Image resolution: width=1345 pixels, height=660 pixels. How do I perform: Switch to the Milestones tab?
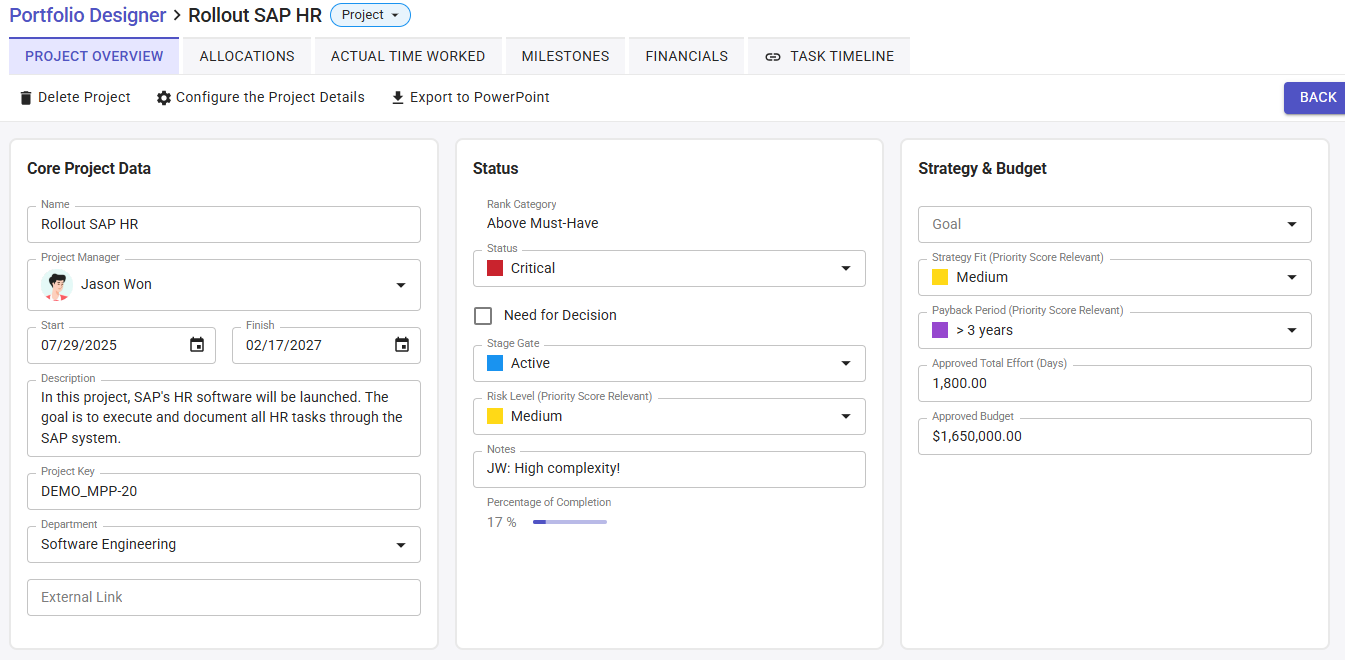[x=564, y=56]
